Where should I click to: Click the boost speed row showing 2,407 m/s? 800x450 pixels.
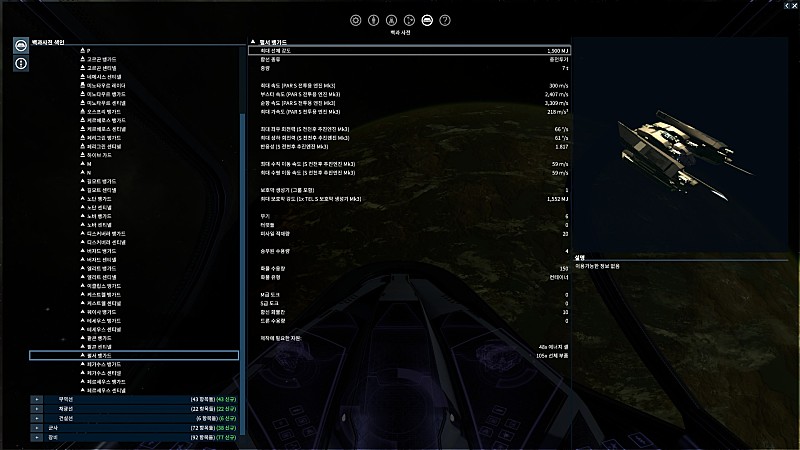click(x=414, y=94)
